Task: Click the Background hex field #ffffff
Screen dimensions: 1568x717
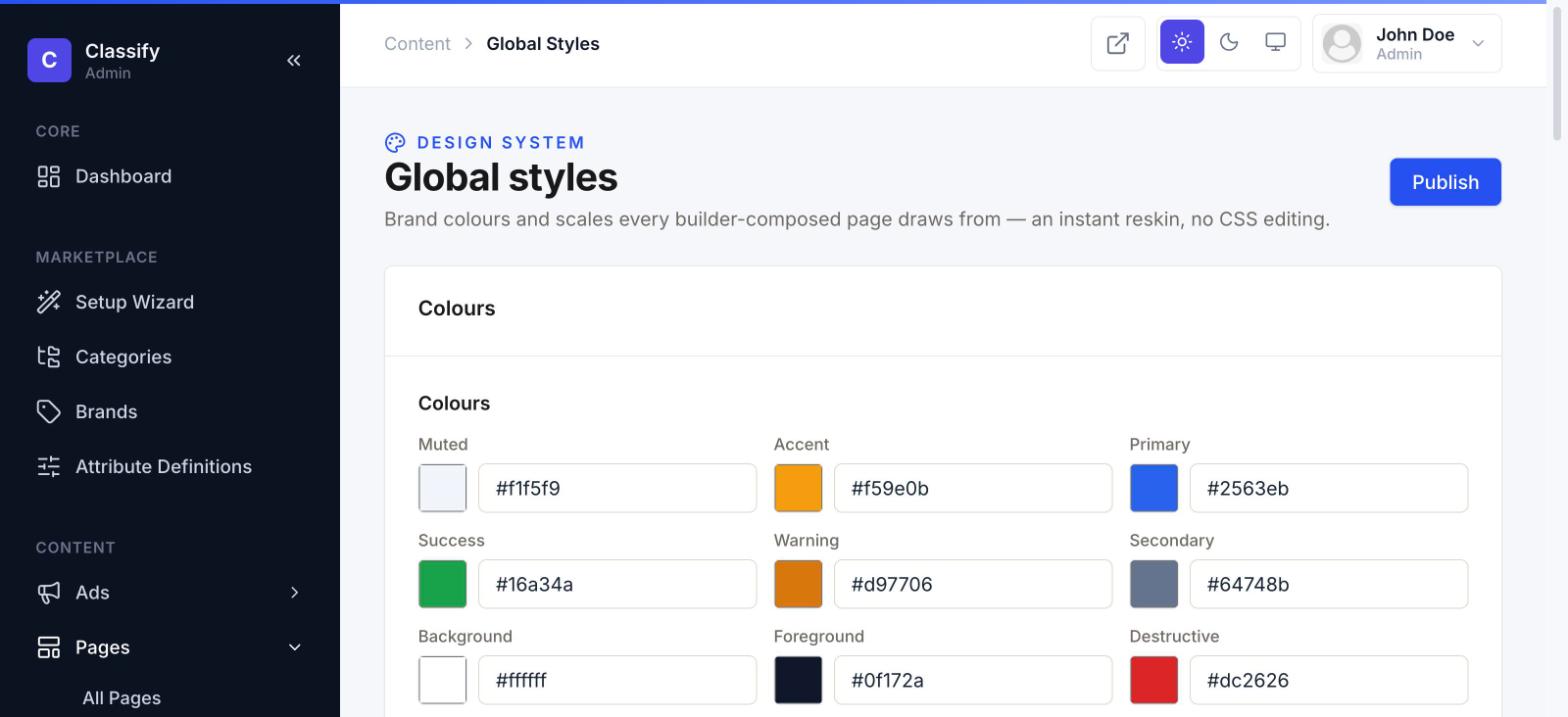Action: [617, 680]
